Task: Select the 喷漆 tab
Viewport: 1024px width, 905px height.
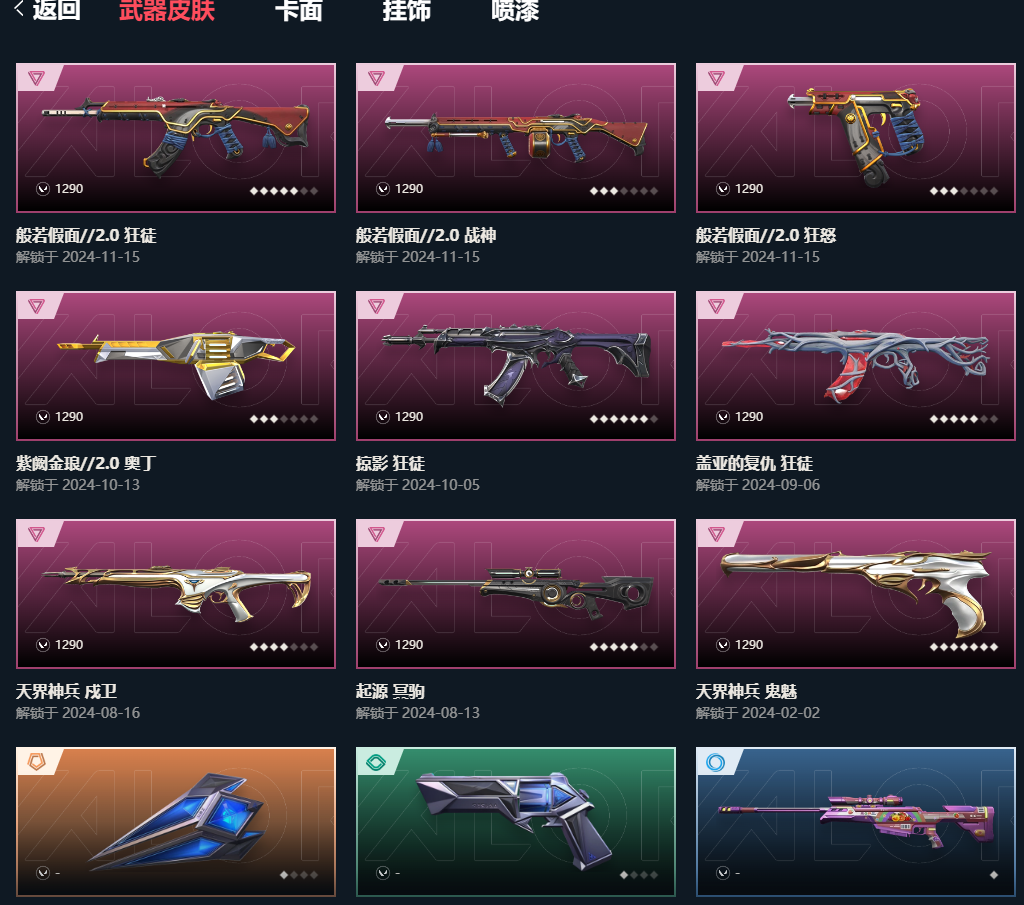Action: pyautogui.click(x=515, y=10)
